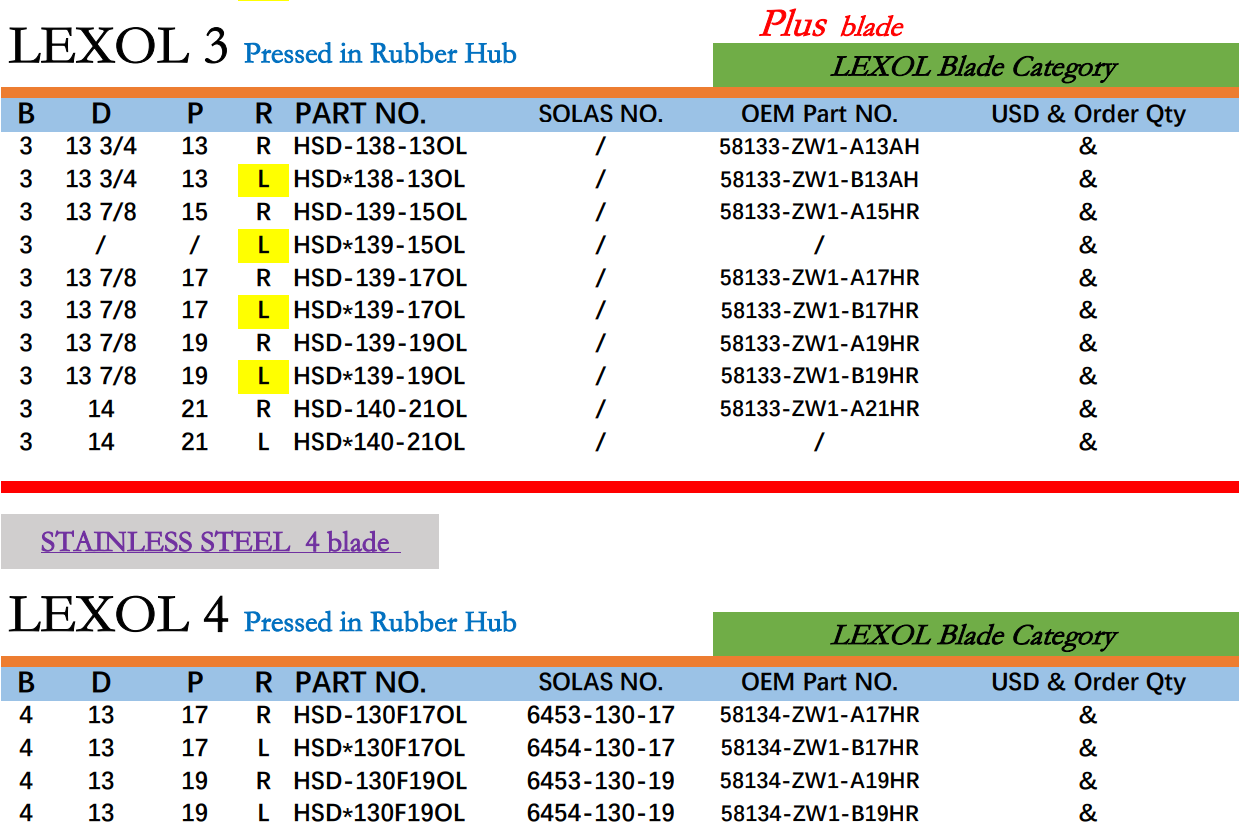Click OEM part 58133-ZW1-A19HR
Screen dimensions: 1240x837
tap(819, 343)
